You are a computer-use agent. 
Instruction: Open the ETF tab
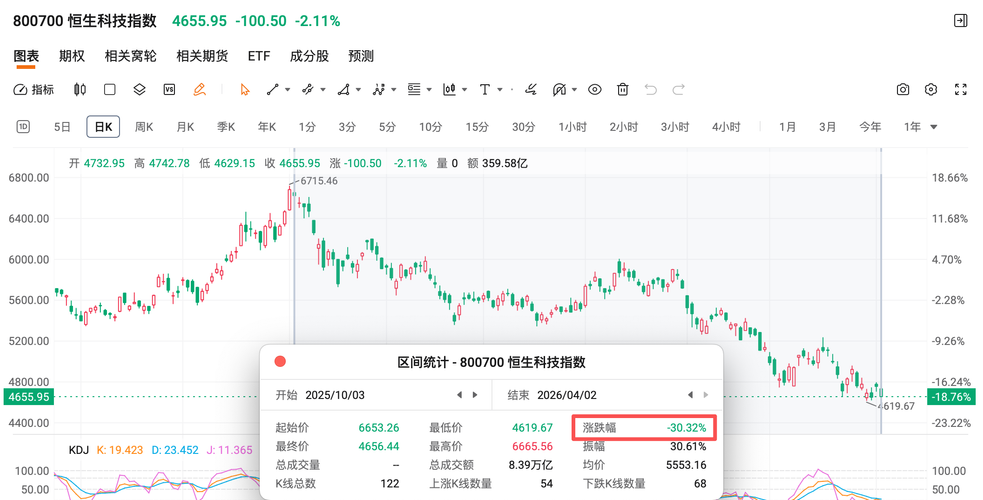click(x=259, y=56)
